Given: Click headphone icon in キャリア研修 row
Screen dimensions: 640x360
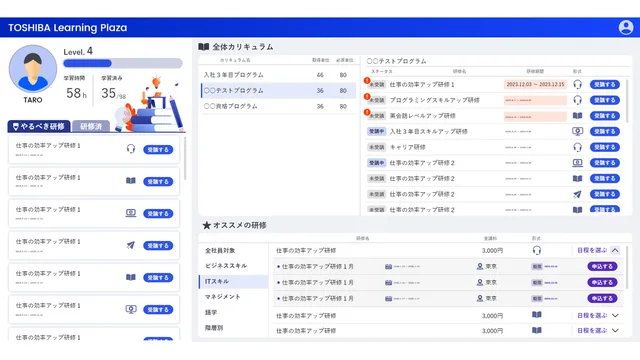Looking at the screenshot, I should coord(577,147).
